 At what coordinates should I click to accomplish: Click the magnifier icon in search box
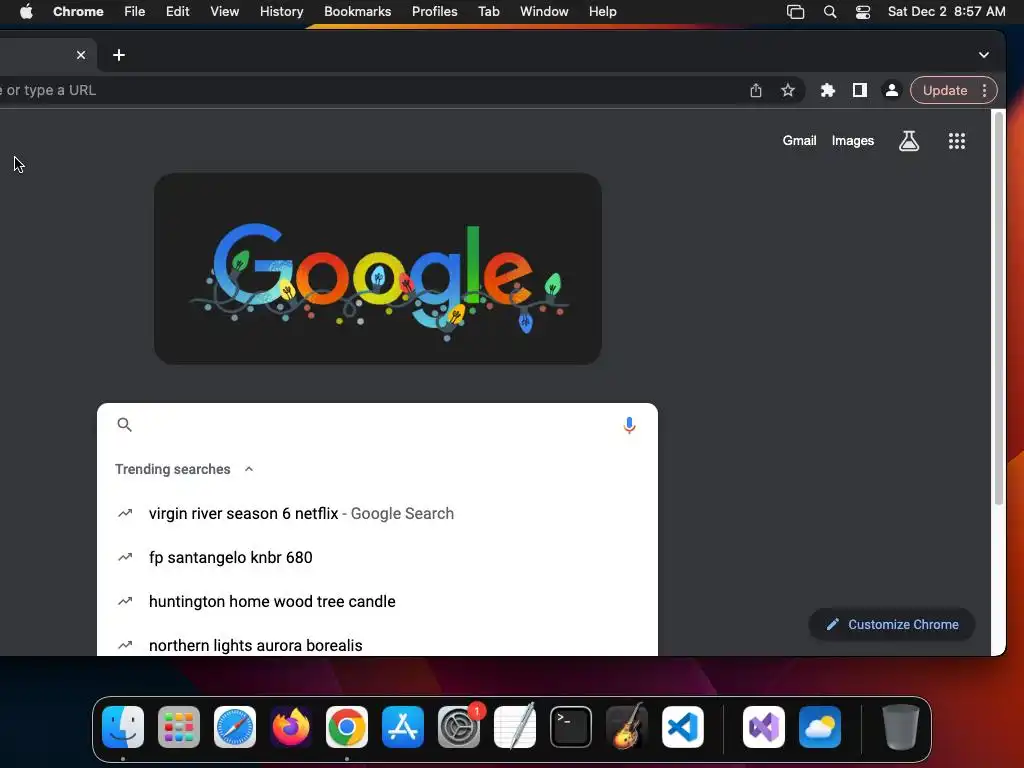124,424
